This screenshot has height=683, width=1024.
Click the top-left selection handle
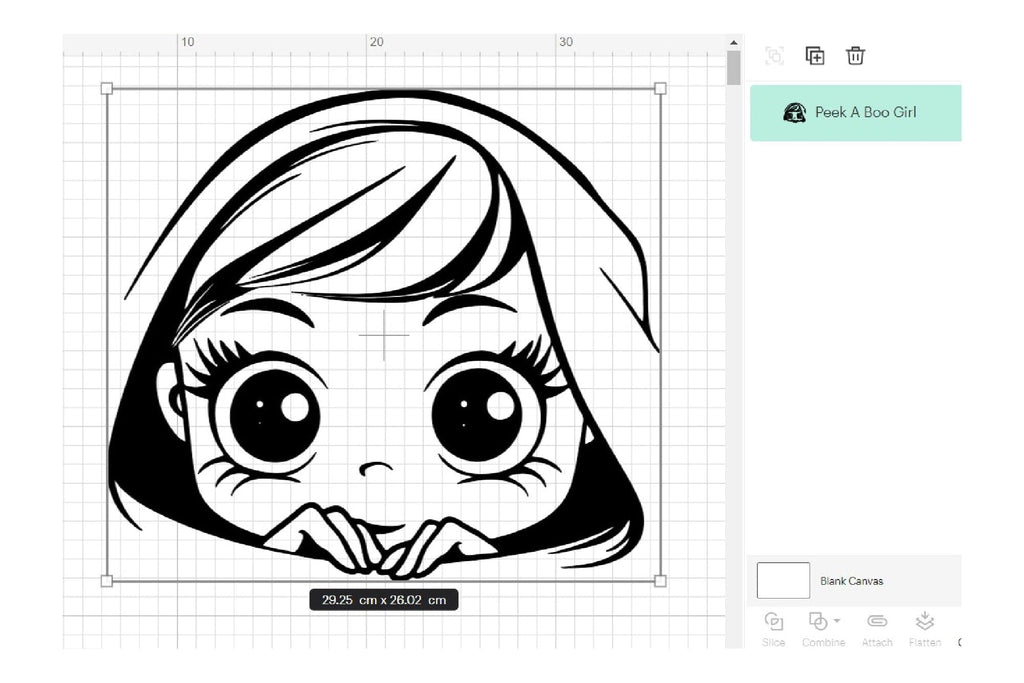107,86
